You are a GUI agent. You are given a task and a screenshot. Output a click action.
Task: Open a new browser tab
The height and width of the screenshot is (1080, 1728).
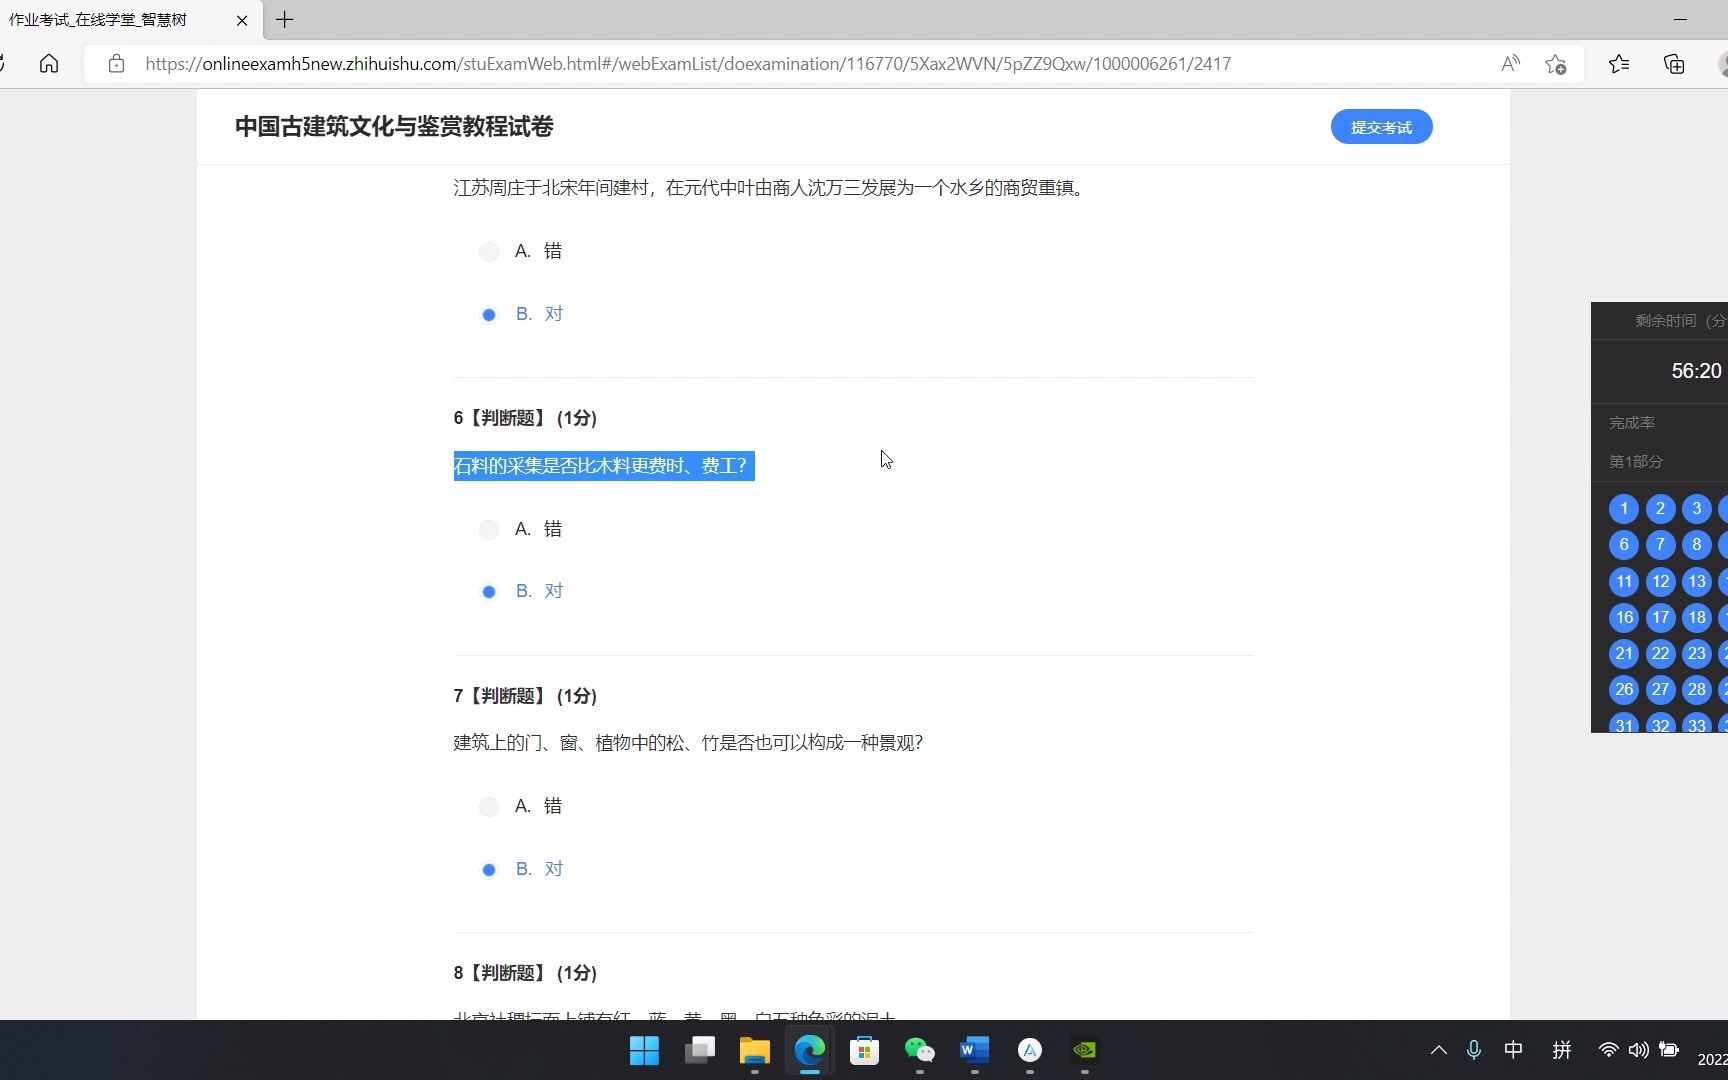(285, 20)
